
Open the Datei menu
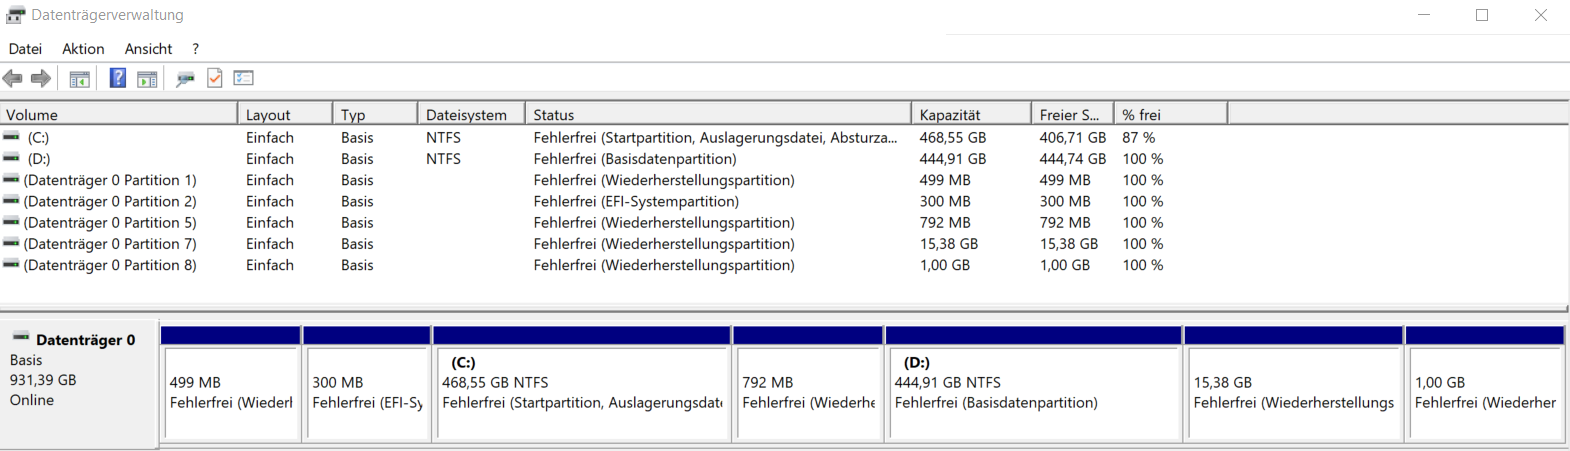pyautogui.click(x=26, y=49)
